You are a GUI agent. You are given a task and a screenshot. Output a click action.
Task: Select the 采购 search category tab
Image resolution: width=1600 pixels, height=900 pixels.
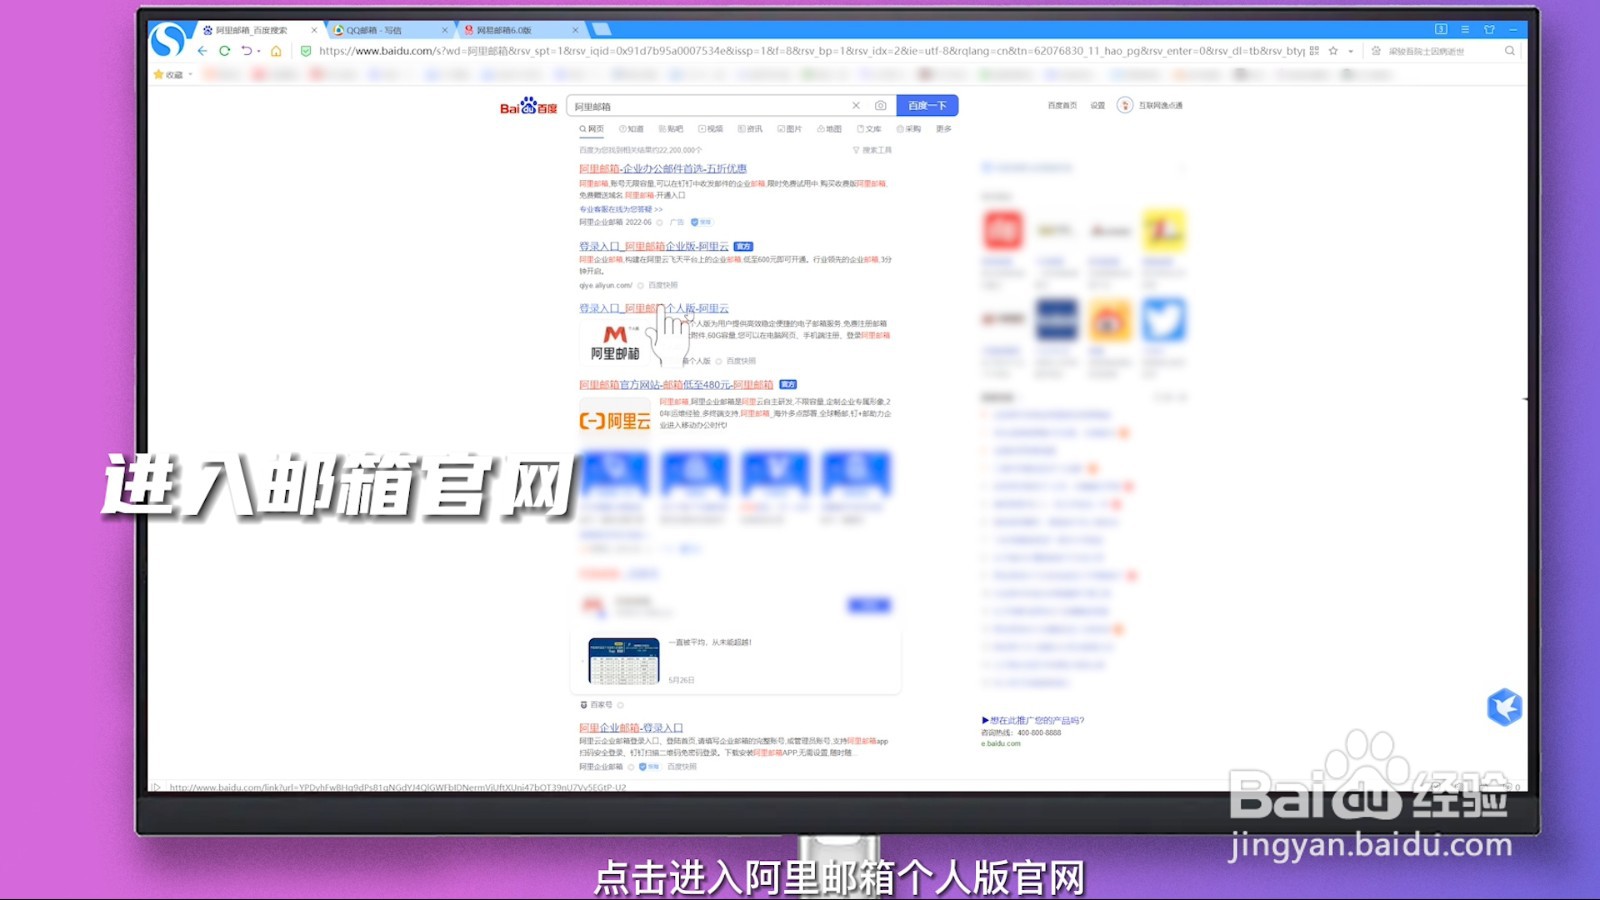pos(909,129)
